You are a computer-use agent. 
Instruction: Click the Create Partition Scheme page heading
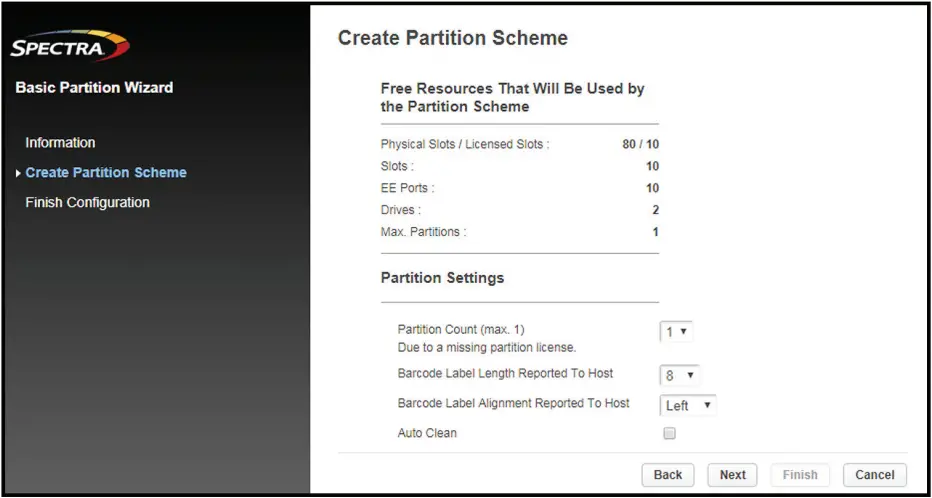pos(453,39)
